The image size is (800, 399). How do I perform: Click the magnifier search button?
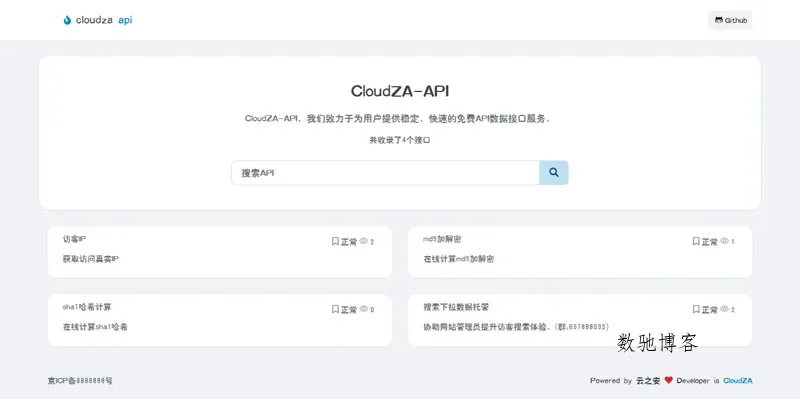pyautogui.click(x=554, y=172)
